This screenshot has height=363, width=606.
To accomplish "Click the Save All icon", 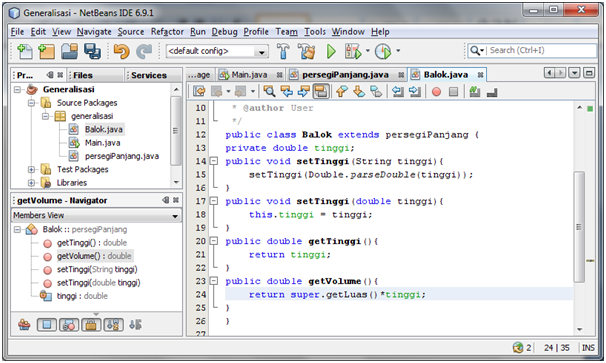I will (92, 51).
